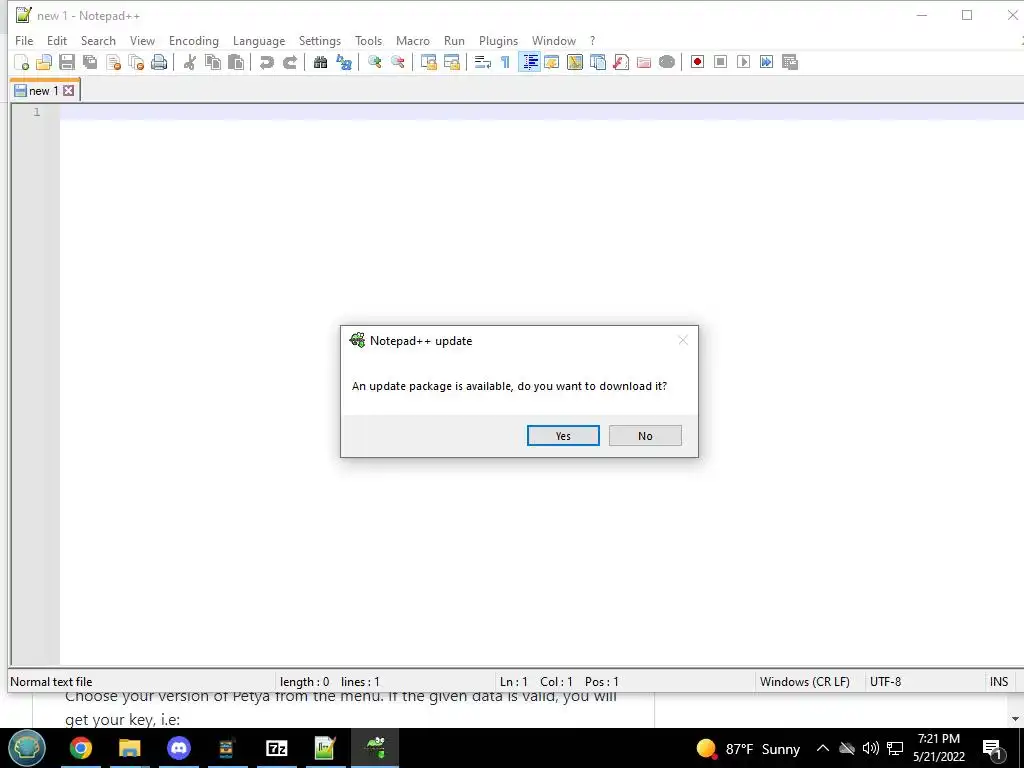Click the Save toolbar icon
The image size is (1024, 768).
(67, 62)
